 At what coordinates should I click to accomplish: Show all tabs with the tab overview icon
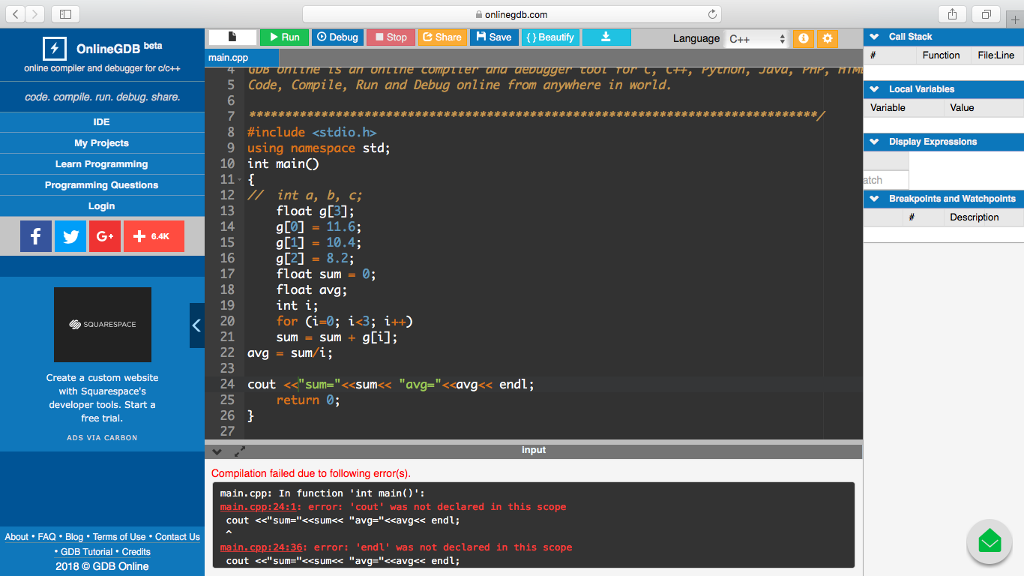(986, 14)
